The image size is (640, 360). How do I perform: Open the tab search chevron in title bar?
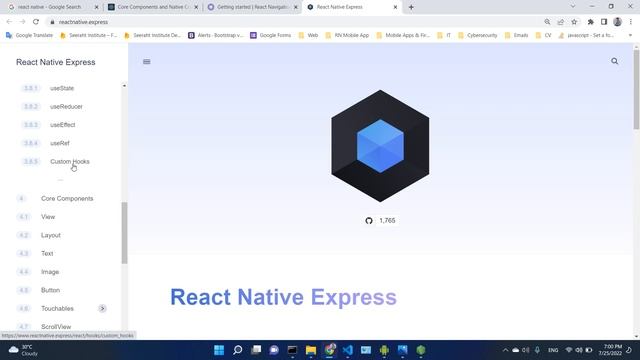point(573,7)
